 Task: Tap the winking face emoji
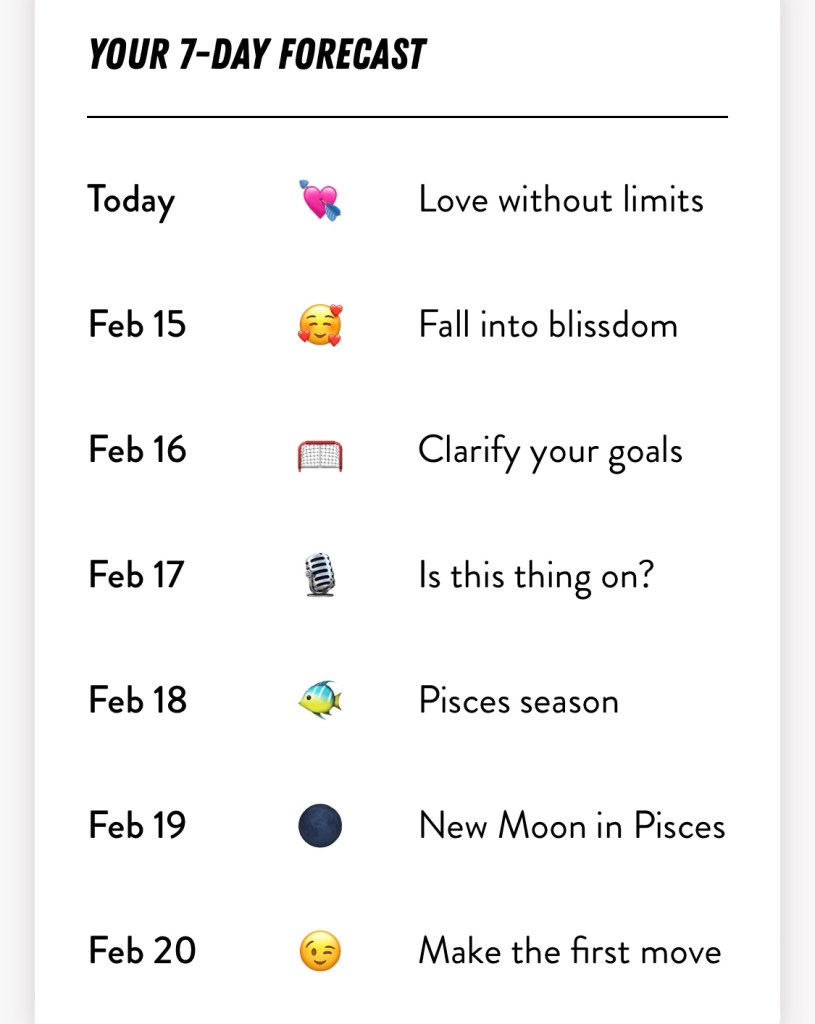320,951
